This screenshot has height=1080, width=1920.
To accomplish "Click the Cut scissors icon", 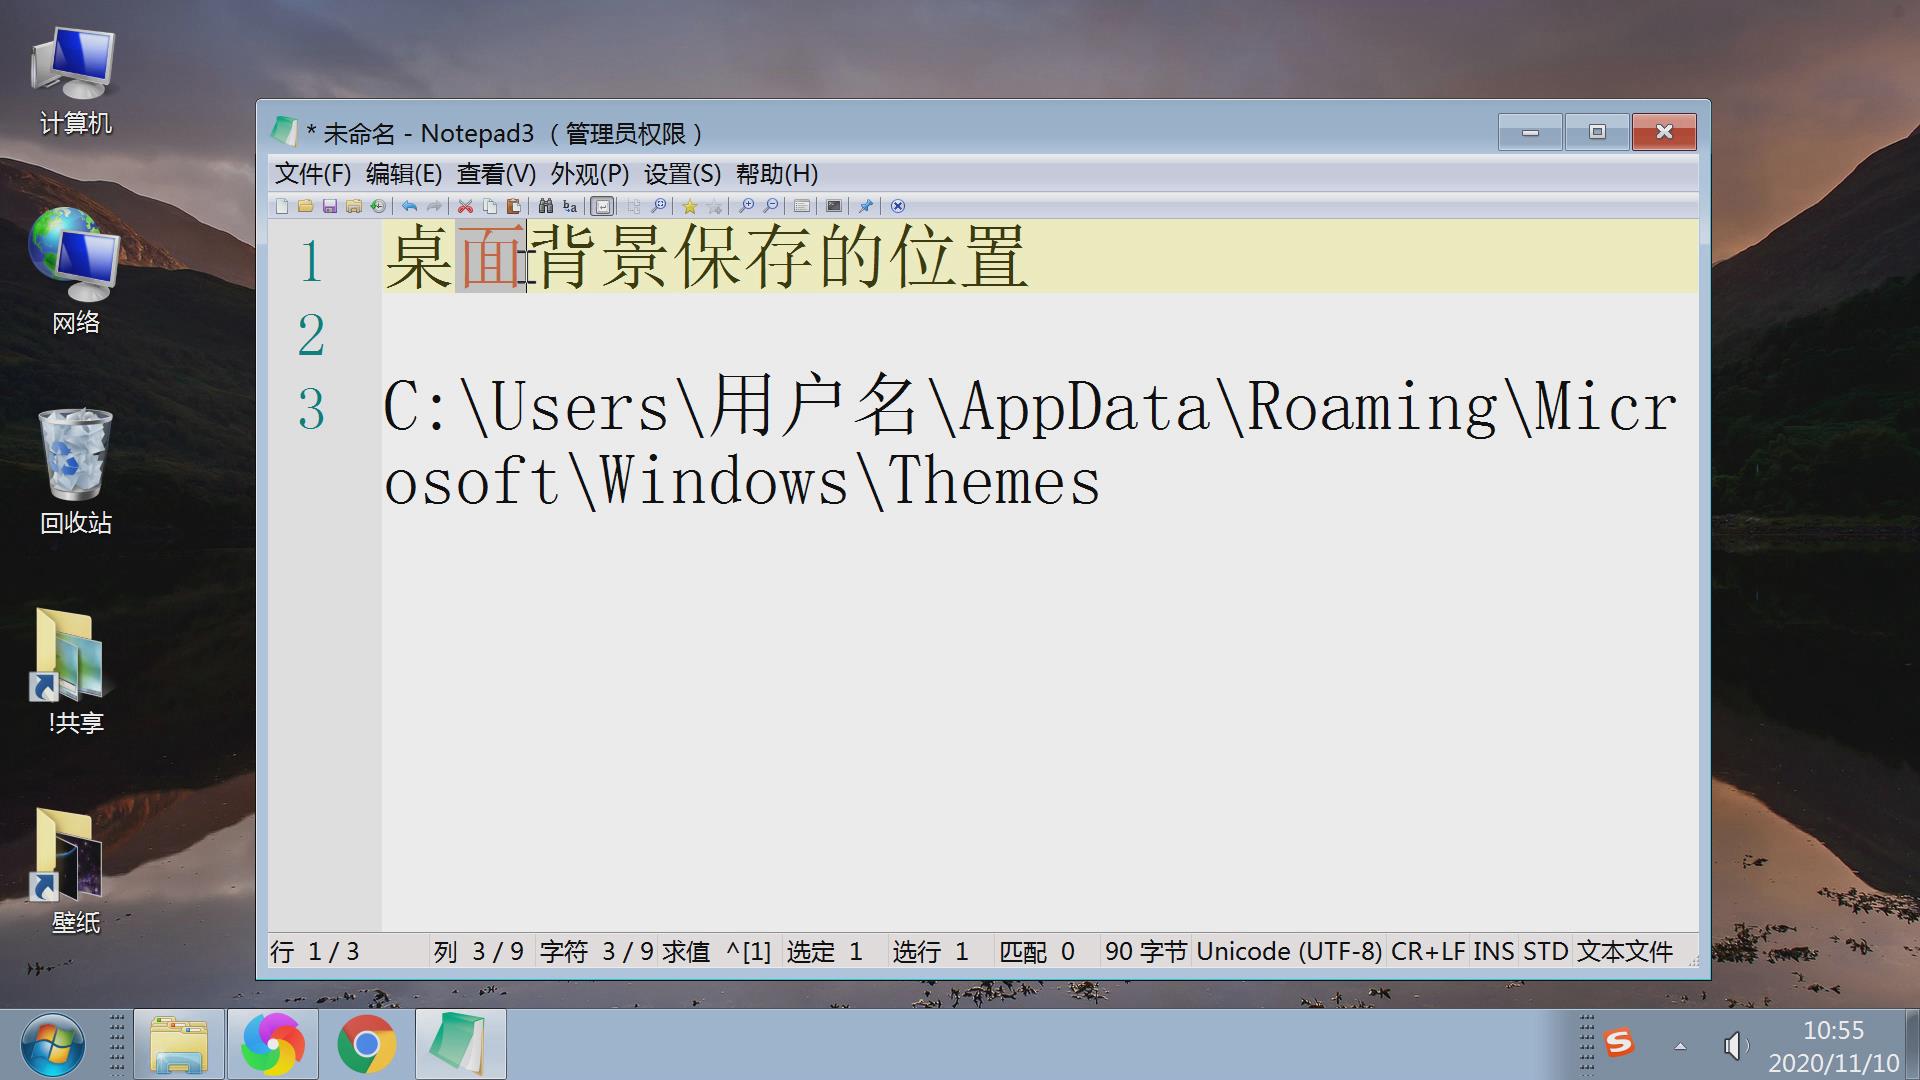I will 465,206.
